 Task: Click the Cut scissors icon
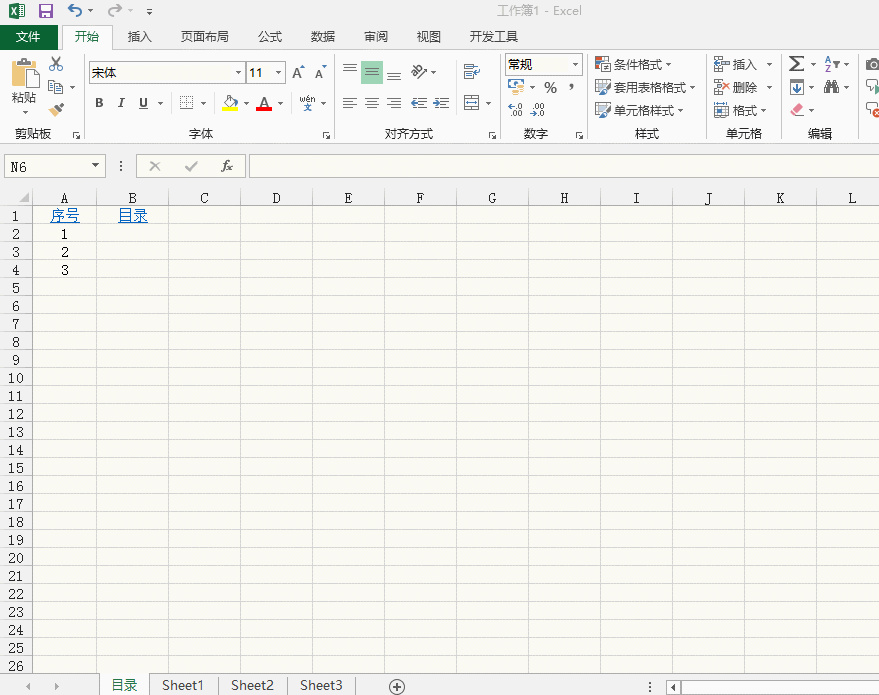point(56,64)
